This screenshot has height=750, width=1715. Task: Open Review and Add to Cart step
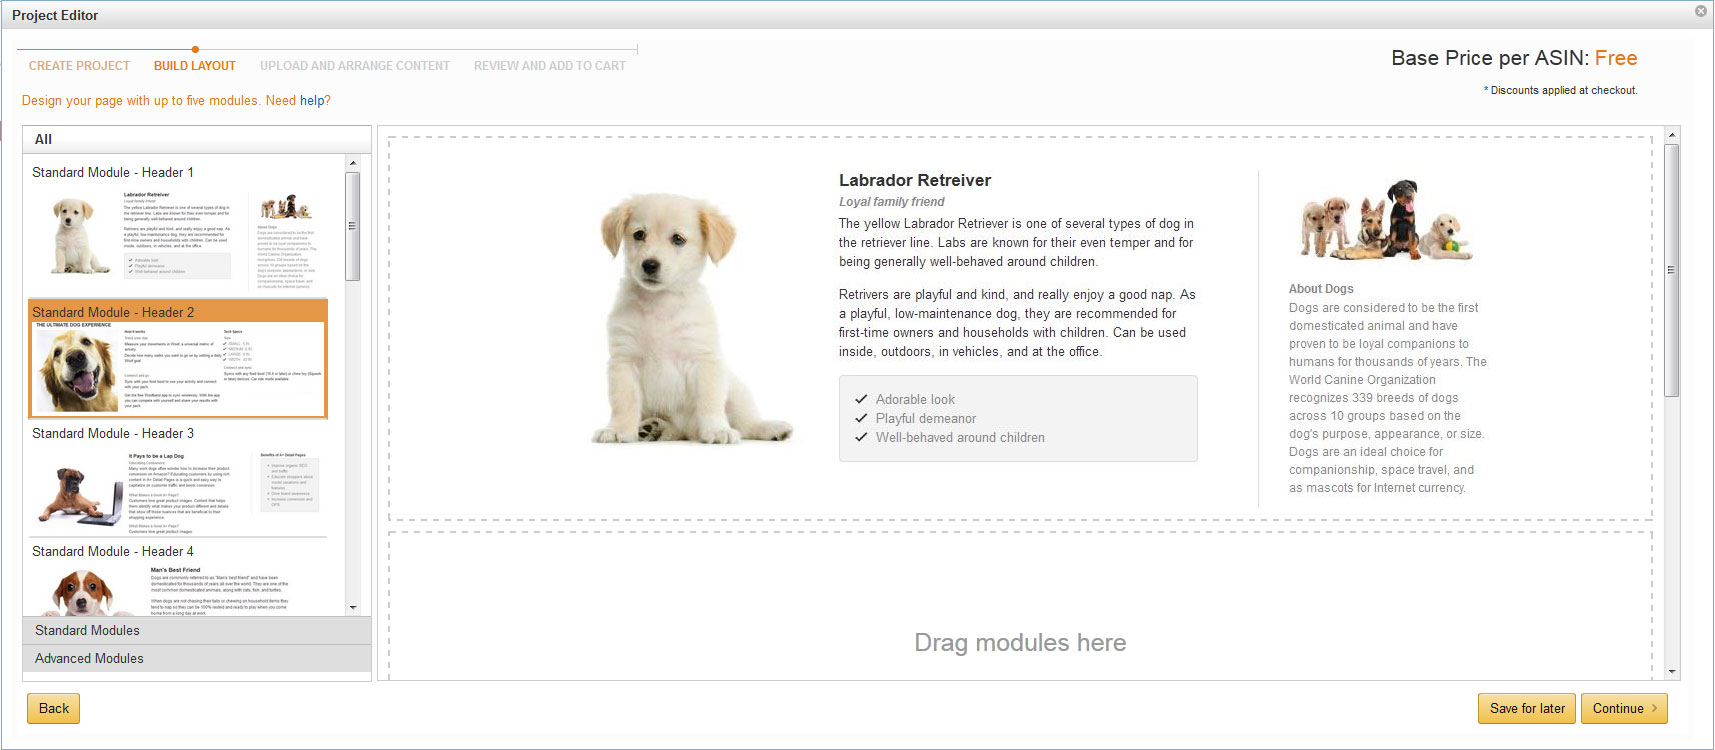coord(550,66)
